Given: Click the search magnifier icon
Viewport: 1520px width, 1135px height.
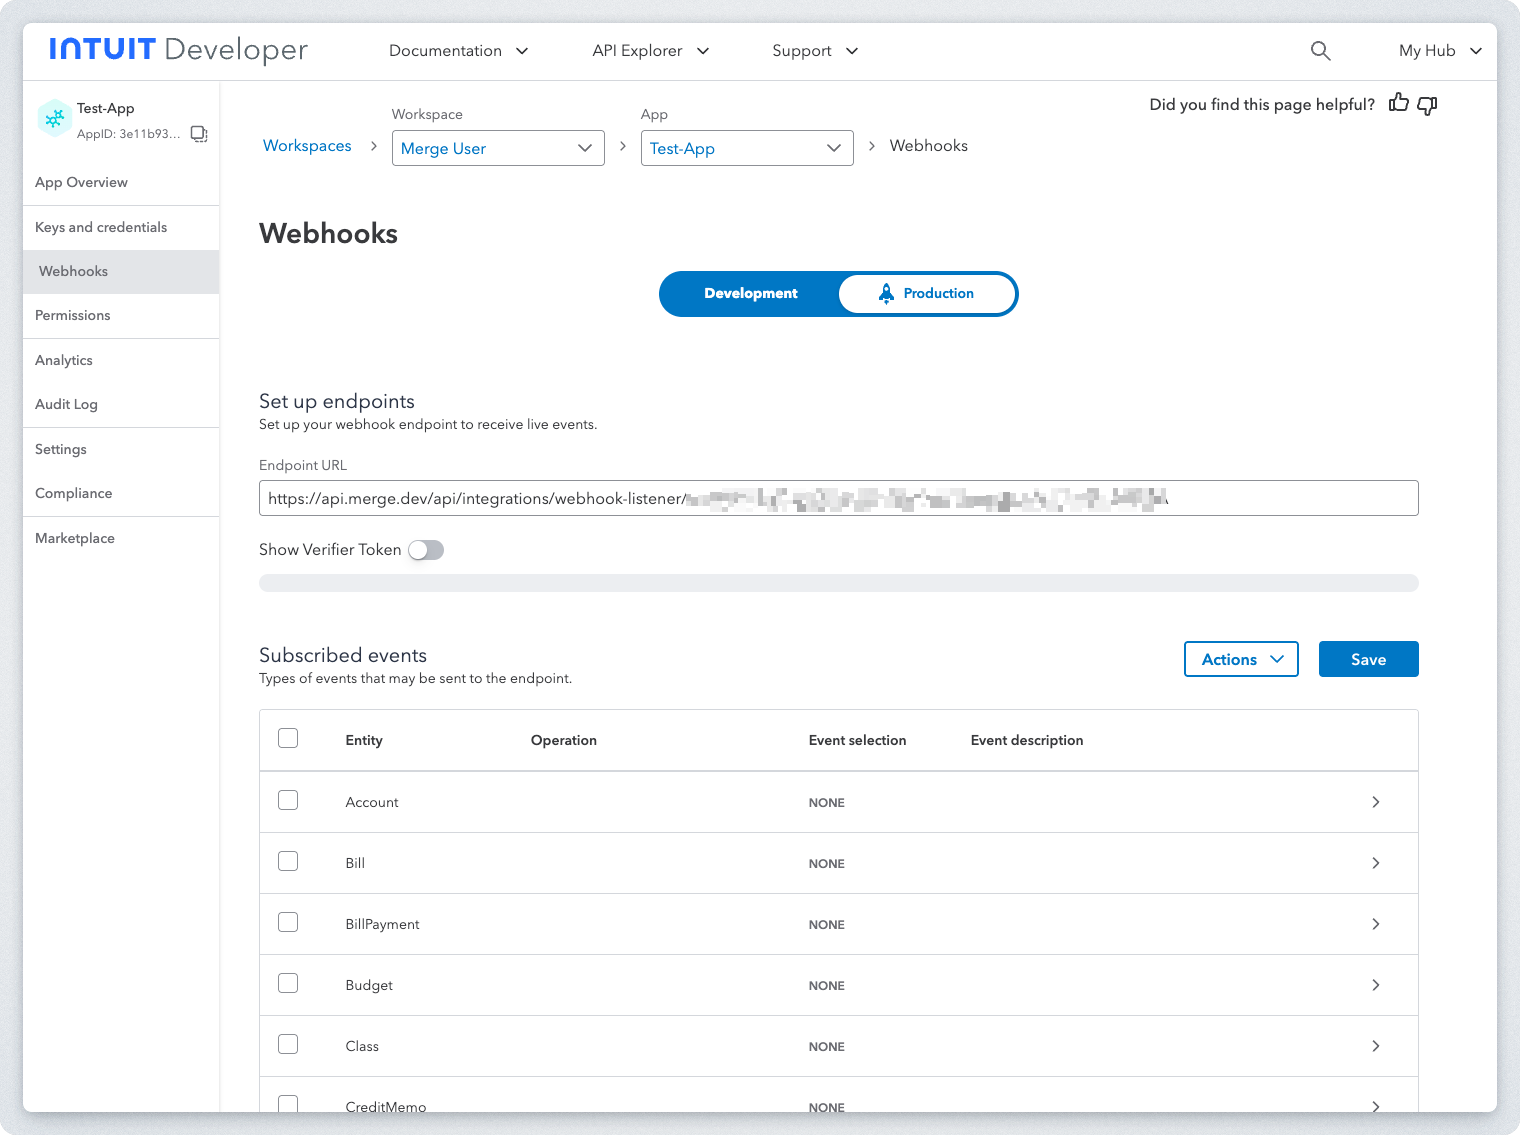Looking at the screenshot, I should (x=1320, y=51).
